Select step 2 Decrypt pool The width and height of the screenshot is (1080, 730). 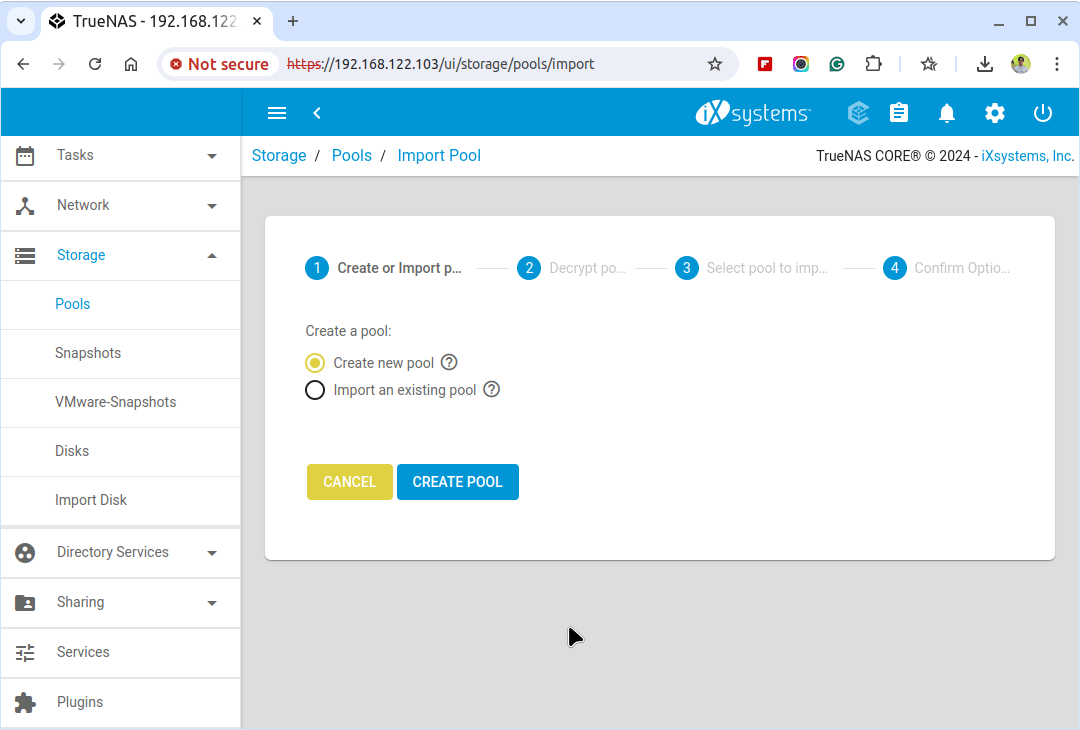tap(572, 268)
